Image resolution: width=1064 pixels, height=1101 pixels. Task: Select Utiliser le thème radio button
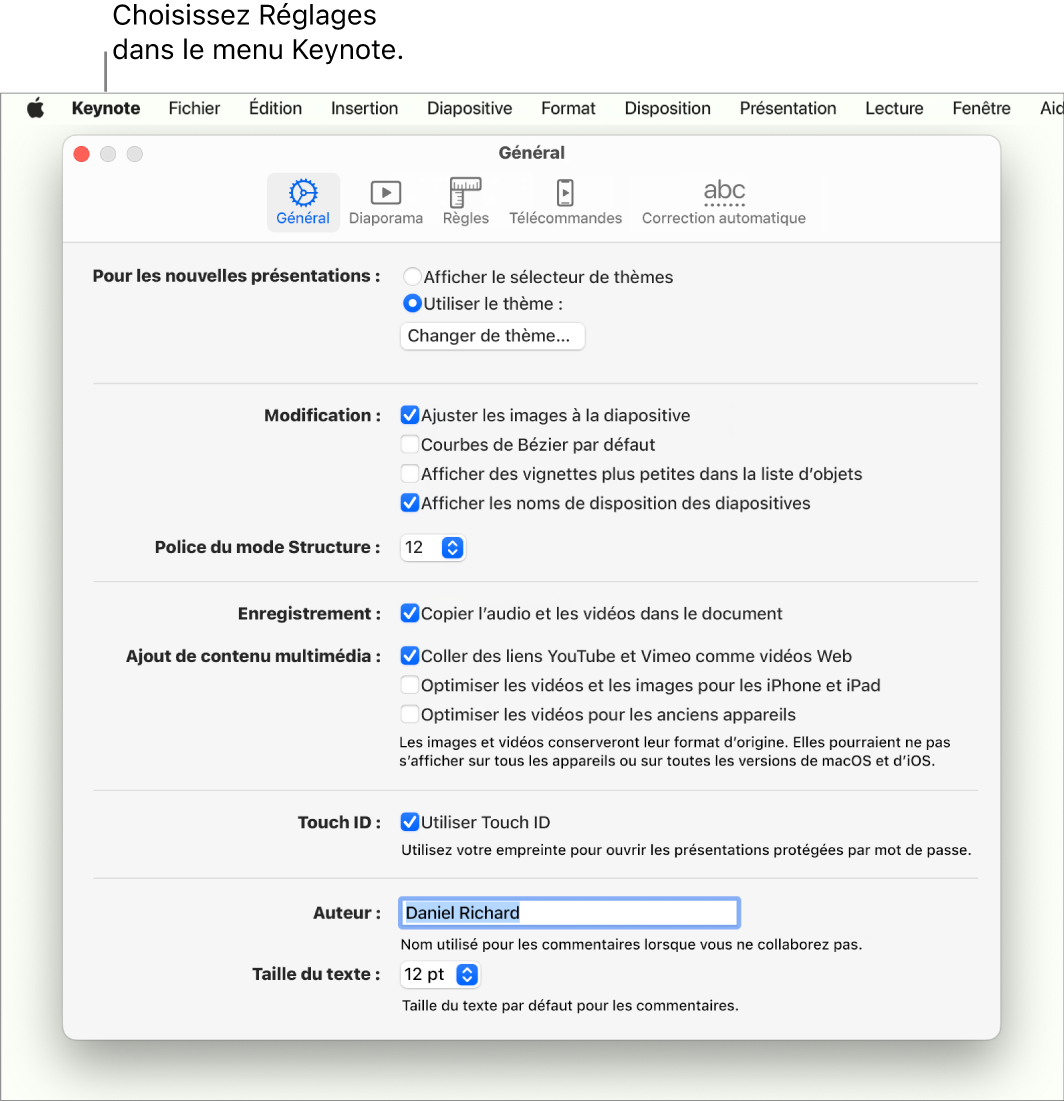[412, 303]
